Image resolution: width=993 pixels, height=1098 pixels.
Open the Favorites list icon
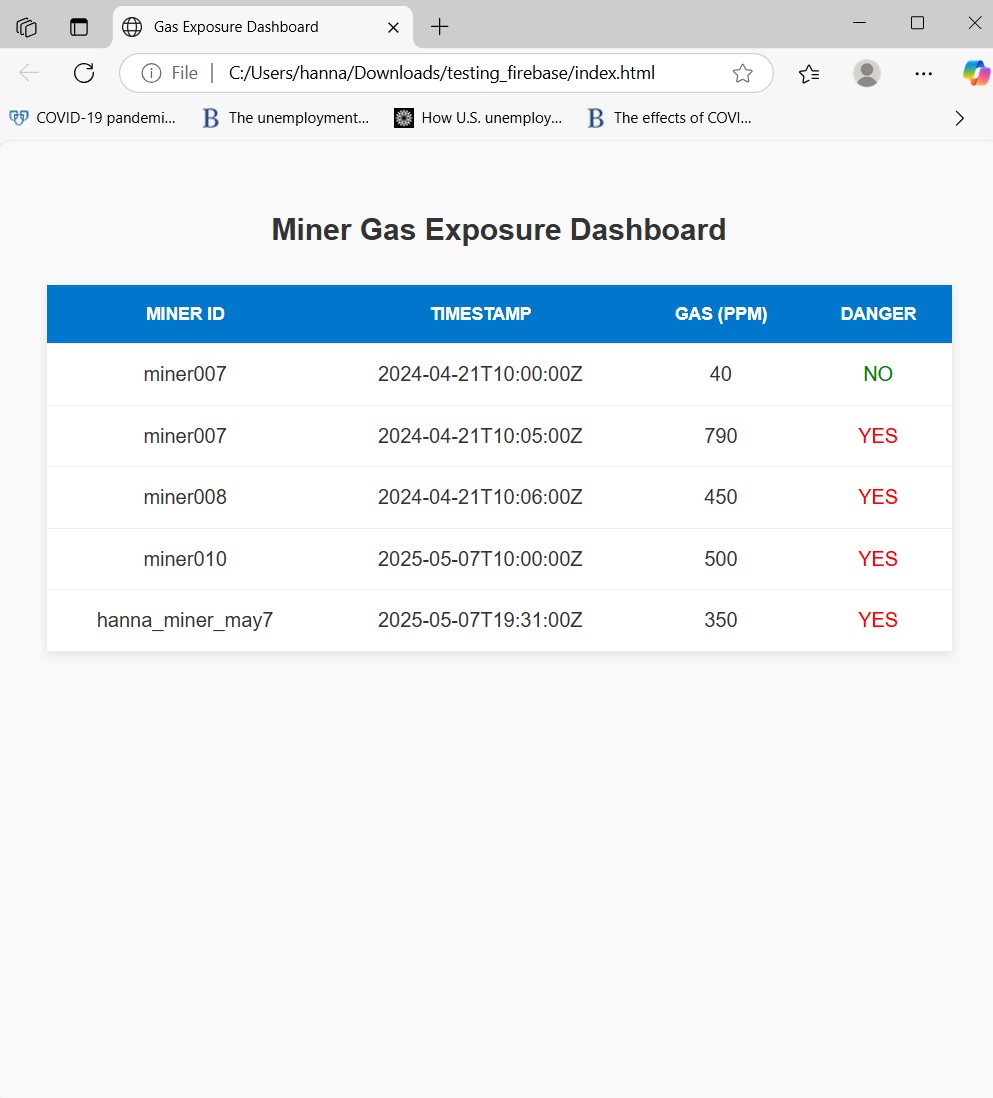coord(809,73)
